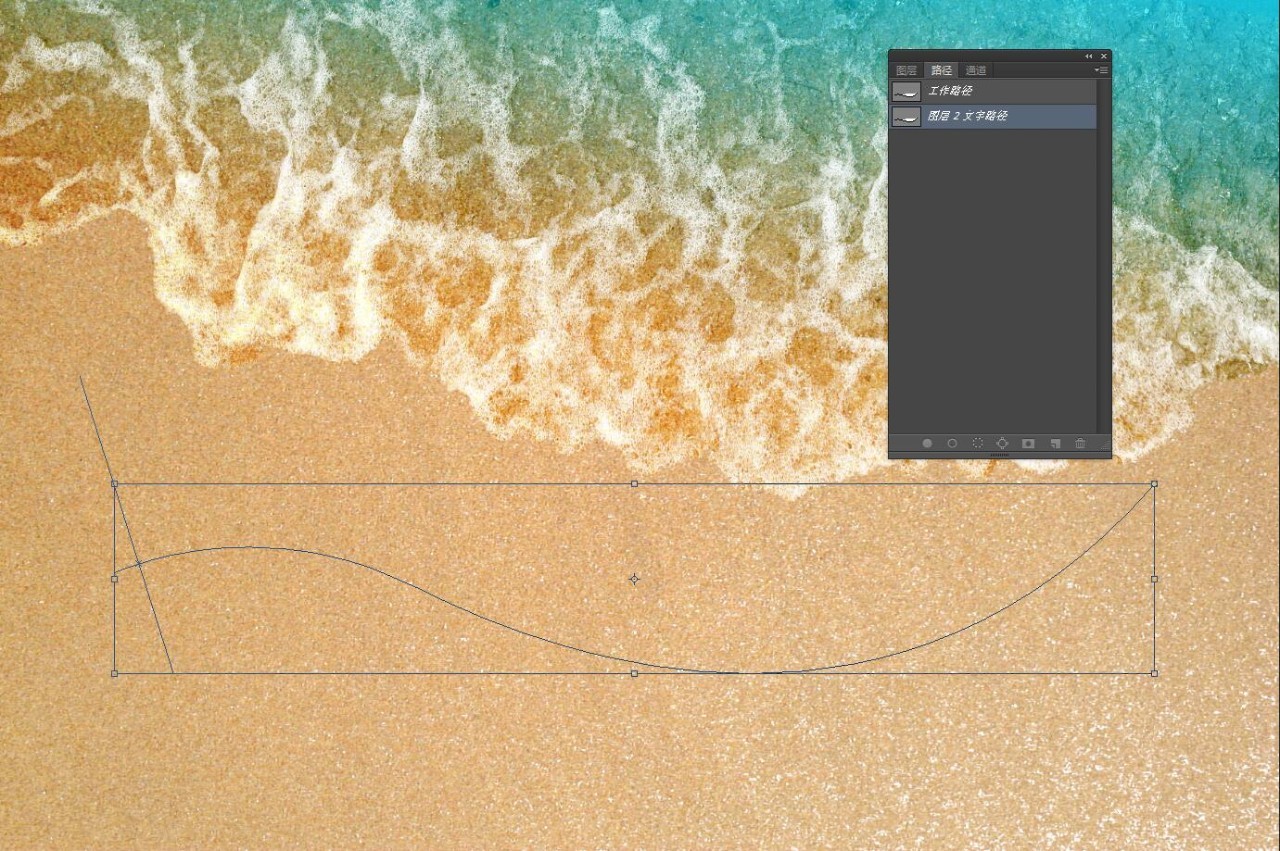Screen dimensions: 1280x851
Task: Close the floating Paths panel
Action: [x=1104, y=56]
